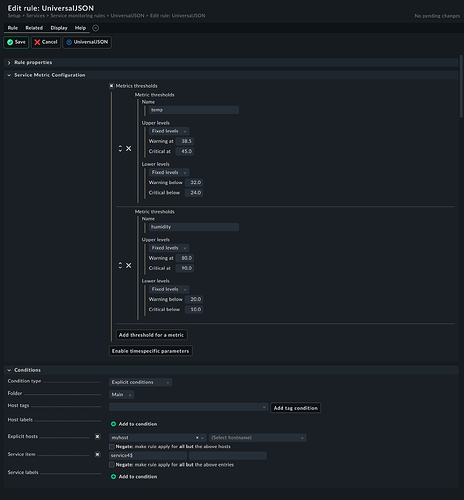
Task: Click Host labels Add to condition icon
Action: point(113,424)
